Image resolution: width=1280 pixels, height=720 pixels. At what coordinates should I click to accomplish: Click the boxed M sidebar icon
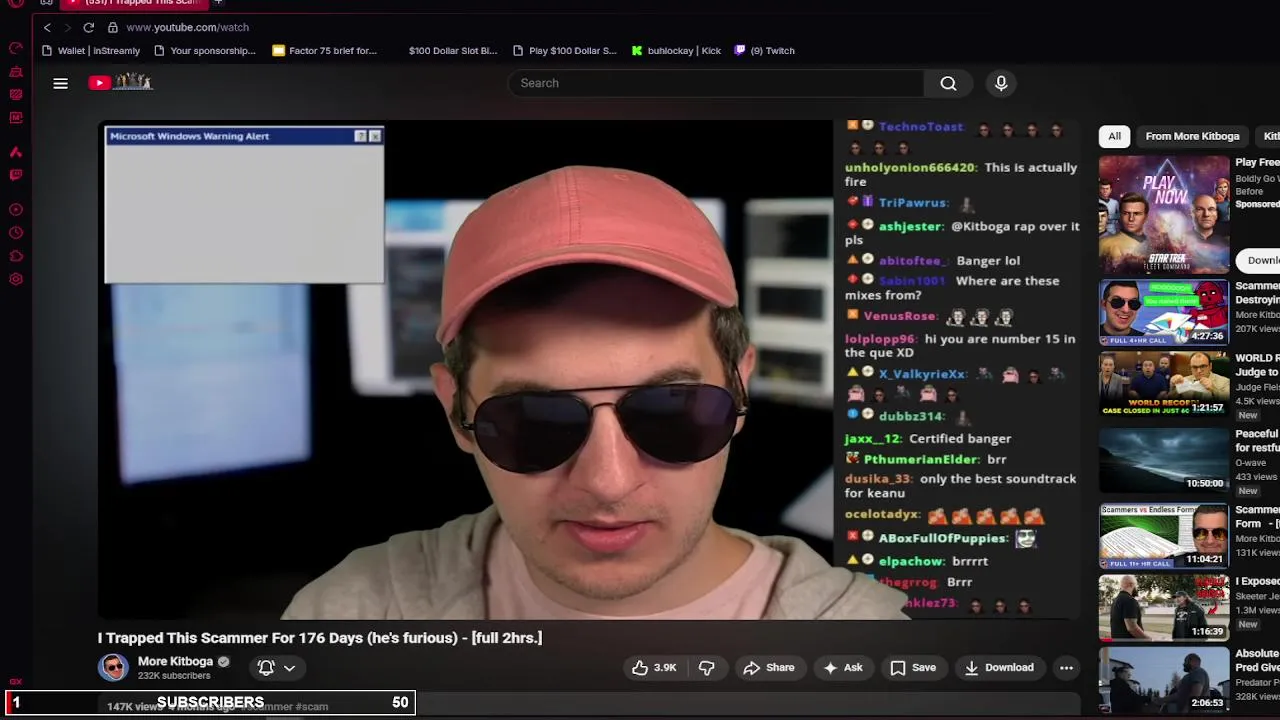point(16,118)
